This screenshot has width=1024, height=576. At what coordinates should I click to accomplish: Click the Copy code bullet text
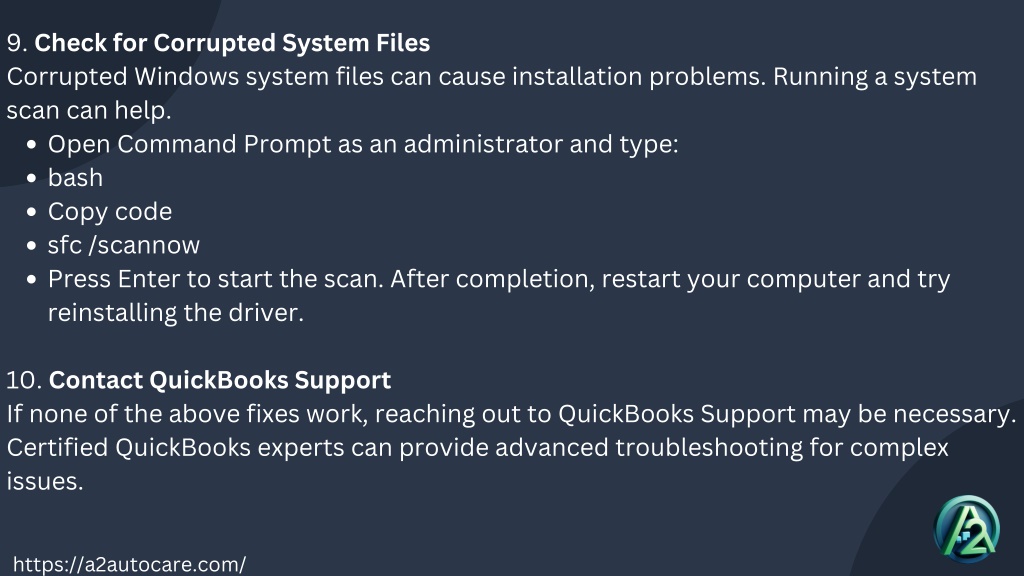[x=110, y=212]
